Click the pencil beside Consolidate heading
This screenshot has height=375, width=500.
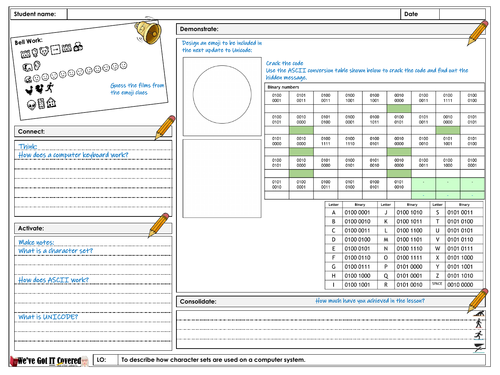pyautogui.click(x=478, y=301)
